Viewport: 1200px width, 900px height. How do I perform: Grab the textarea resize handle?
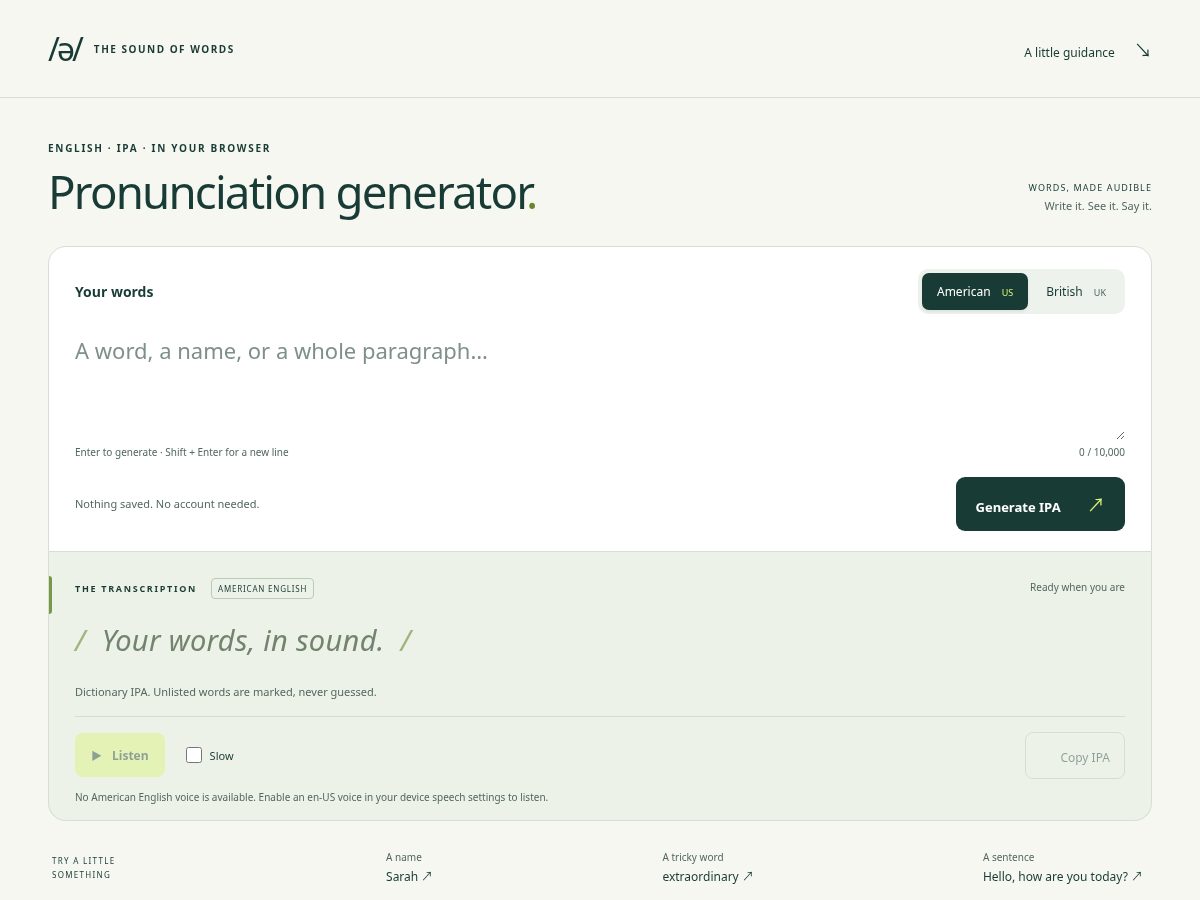(1120, 435)
